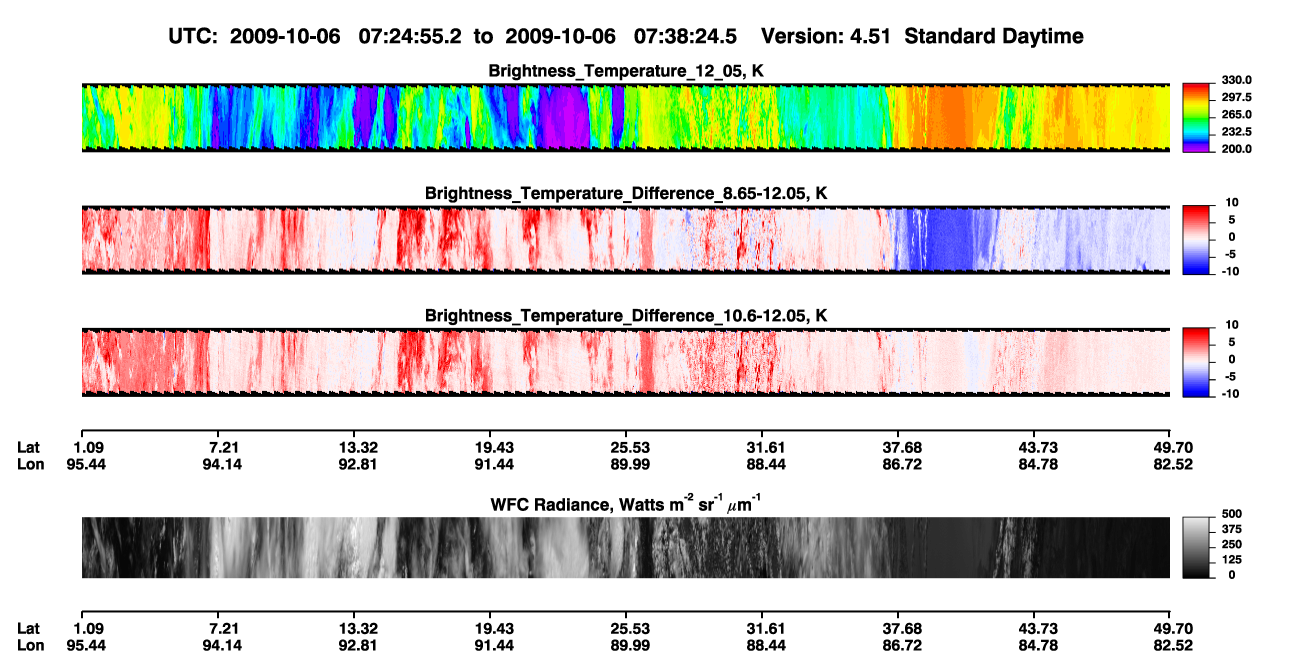1300x667 pixels.
Task: Click the Brightness Temperature 12.05 image strip
Action: coord(625,118)
